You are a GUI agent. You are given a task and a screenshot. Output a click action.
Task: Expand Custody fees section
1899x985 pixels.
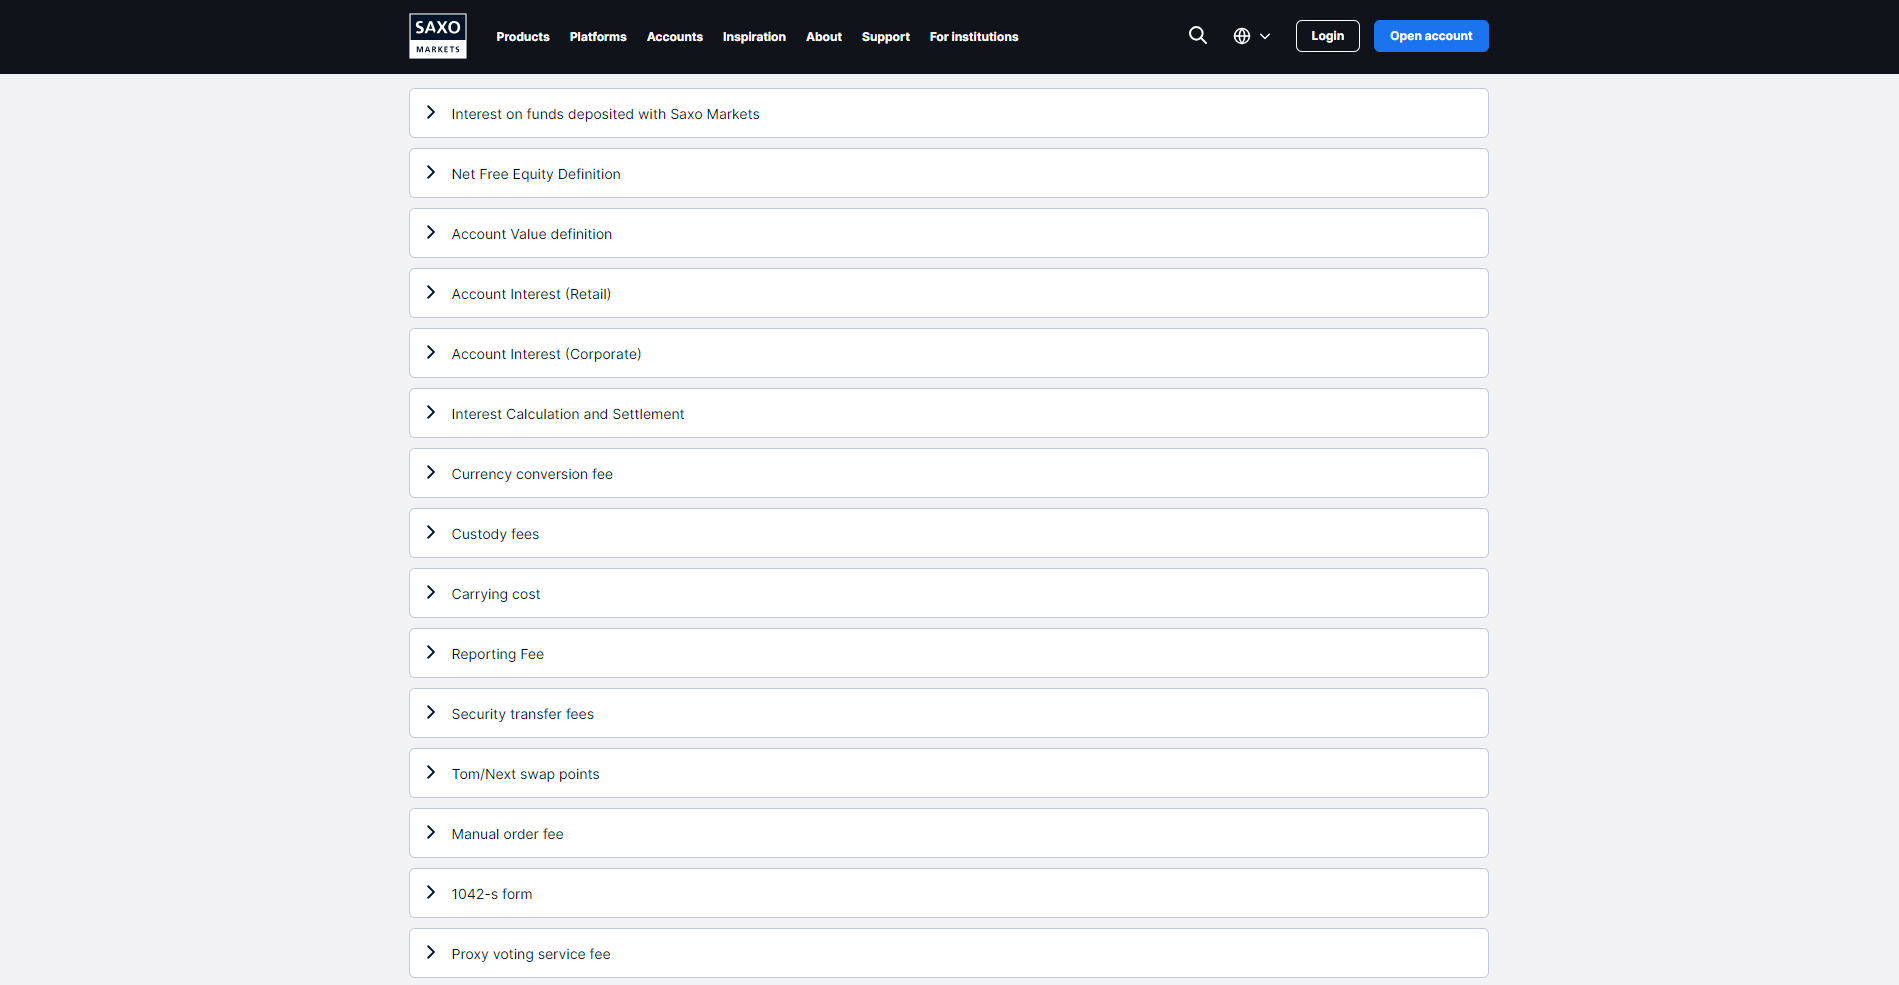(x=948, y=533)
